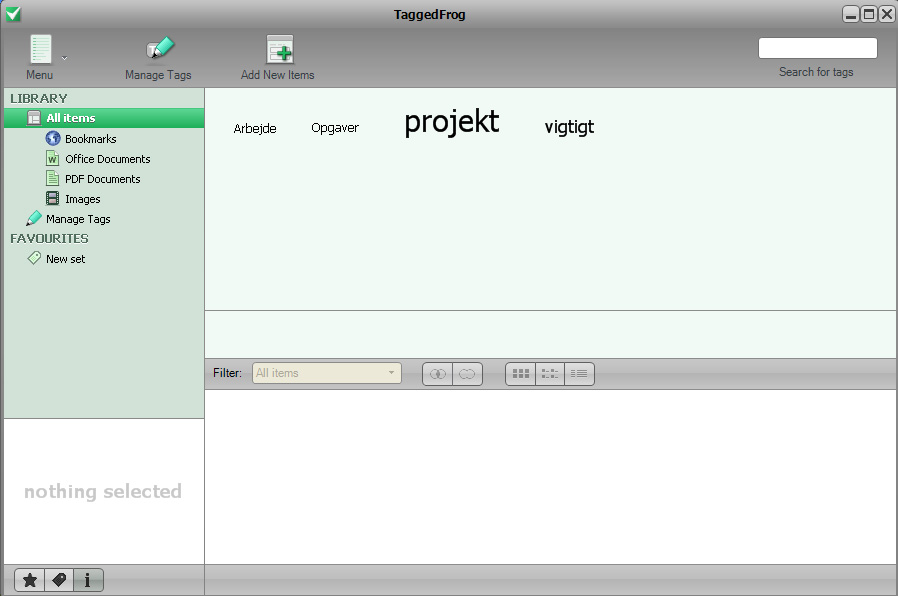Minimize the TaggedFrog window
The width and height of the screenshot is (898, 596).
851,14
